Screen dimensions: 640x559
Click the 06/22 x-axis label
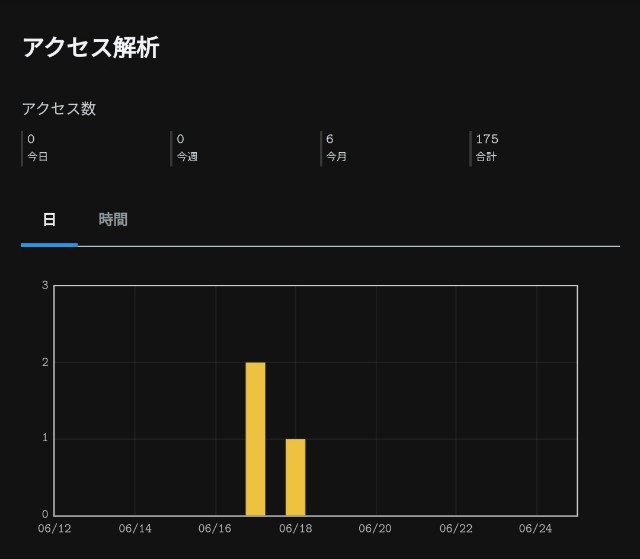(x=456, y=529)
